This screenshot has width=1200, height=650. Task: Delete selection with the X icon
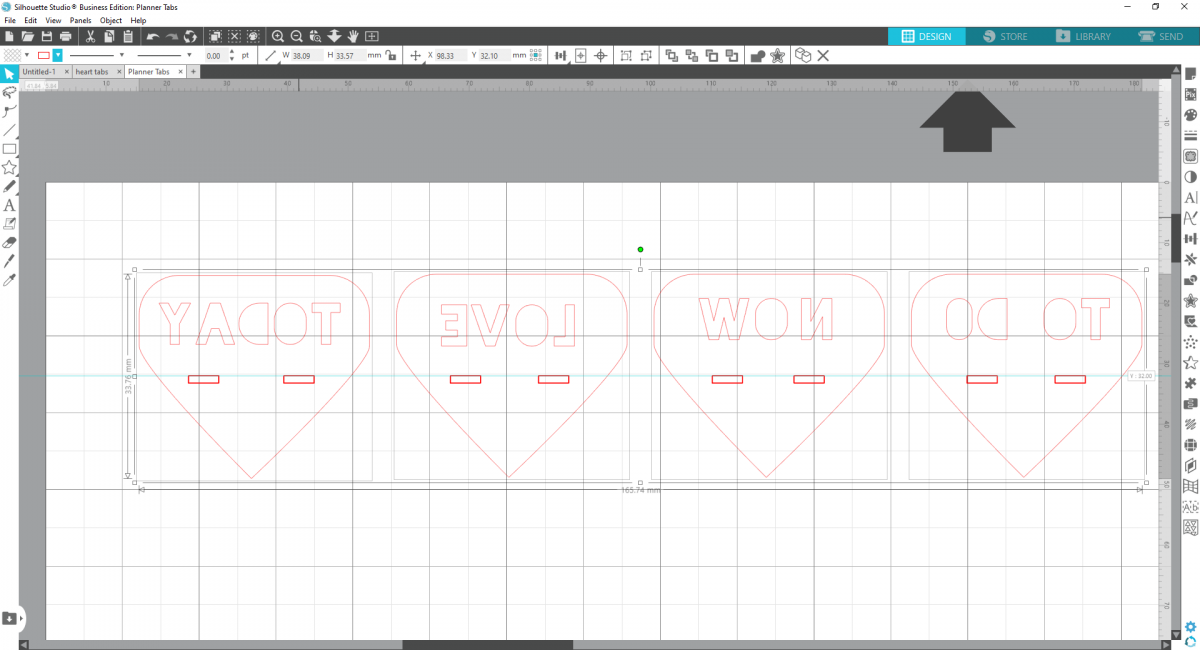[823, 55]
